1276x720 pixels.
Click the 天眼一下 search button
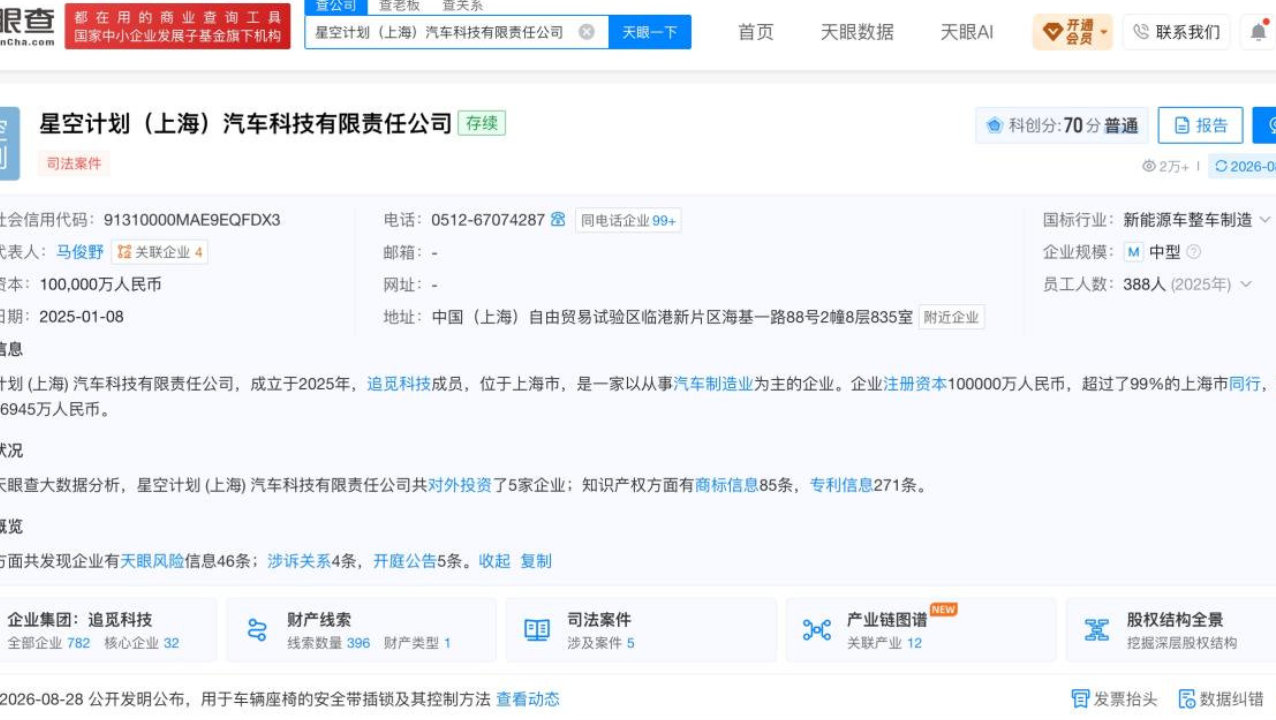649,32
